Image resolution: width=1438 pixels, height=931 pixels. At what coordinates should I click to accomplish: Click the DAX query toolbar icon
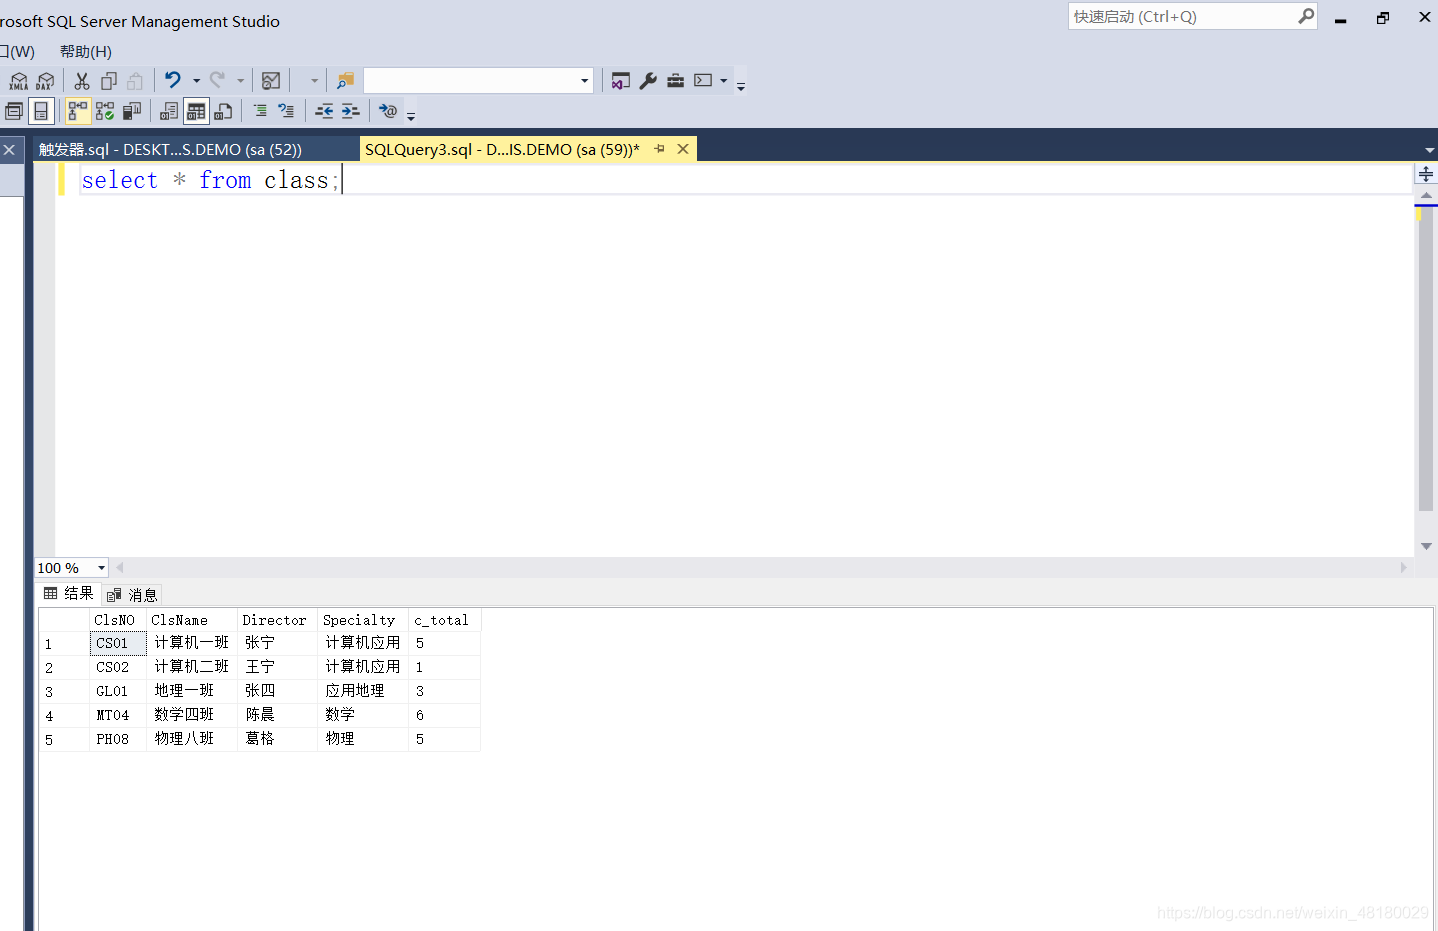[x=45, y=81]
